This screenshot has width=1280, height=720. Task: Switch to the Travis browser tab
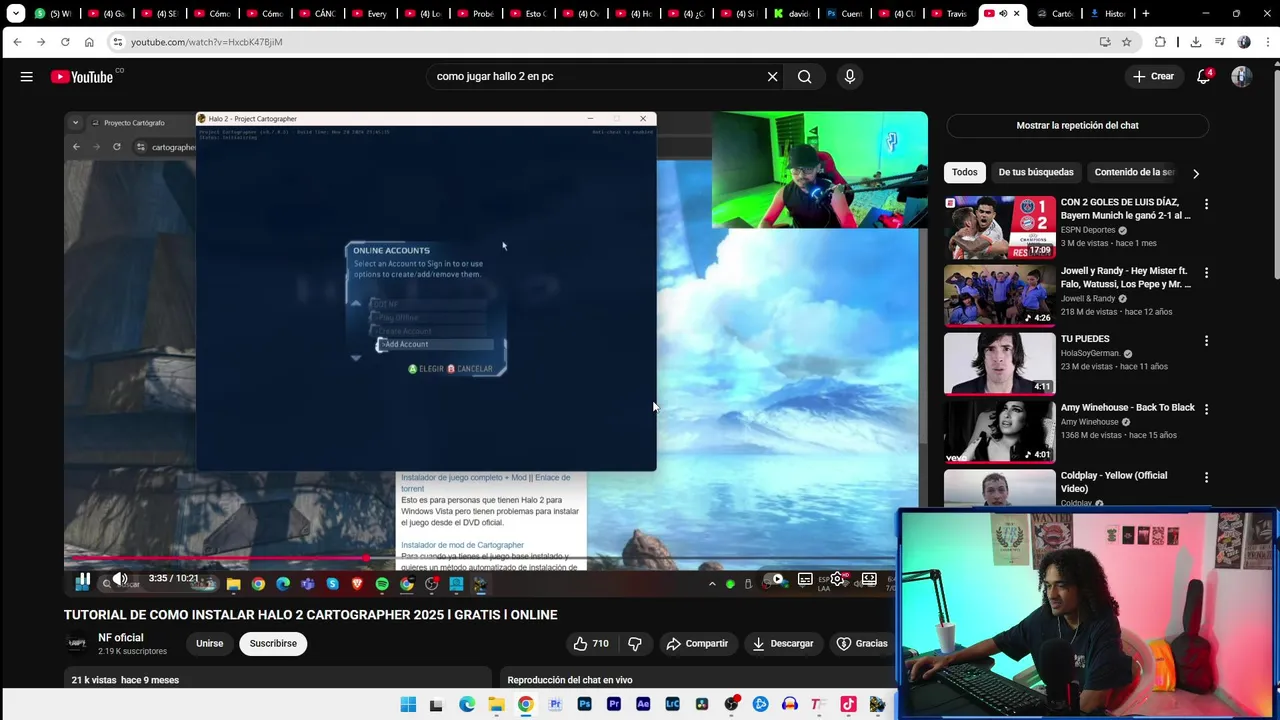(x=949, y=14)
